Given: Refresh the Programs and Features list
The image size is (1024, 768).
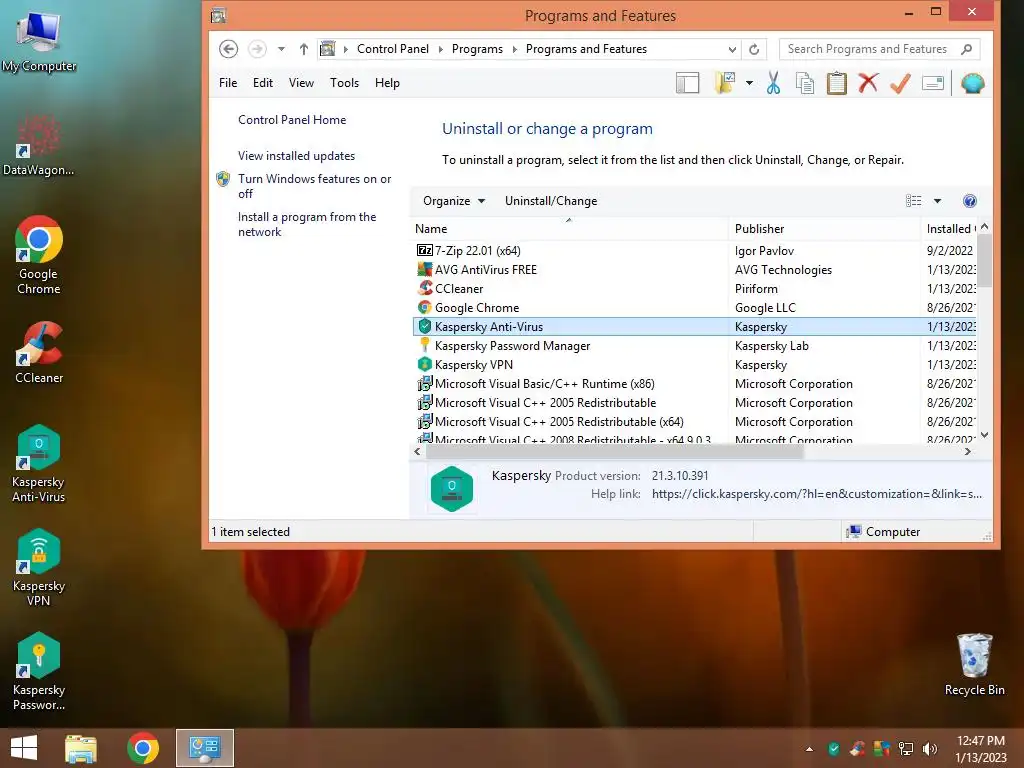Looking at the screenshot, I should [754, 49].
